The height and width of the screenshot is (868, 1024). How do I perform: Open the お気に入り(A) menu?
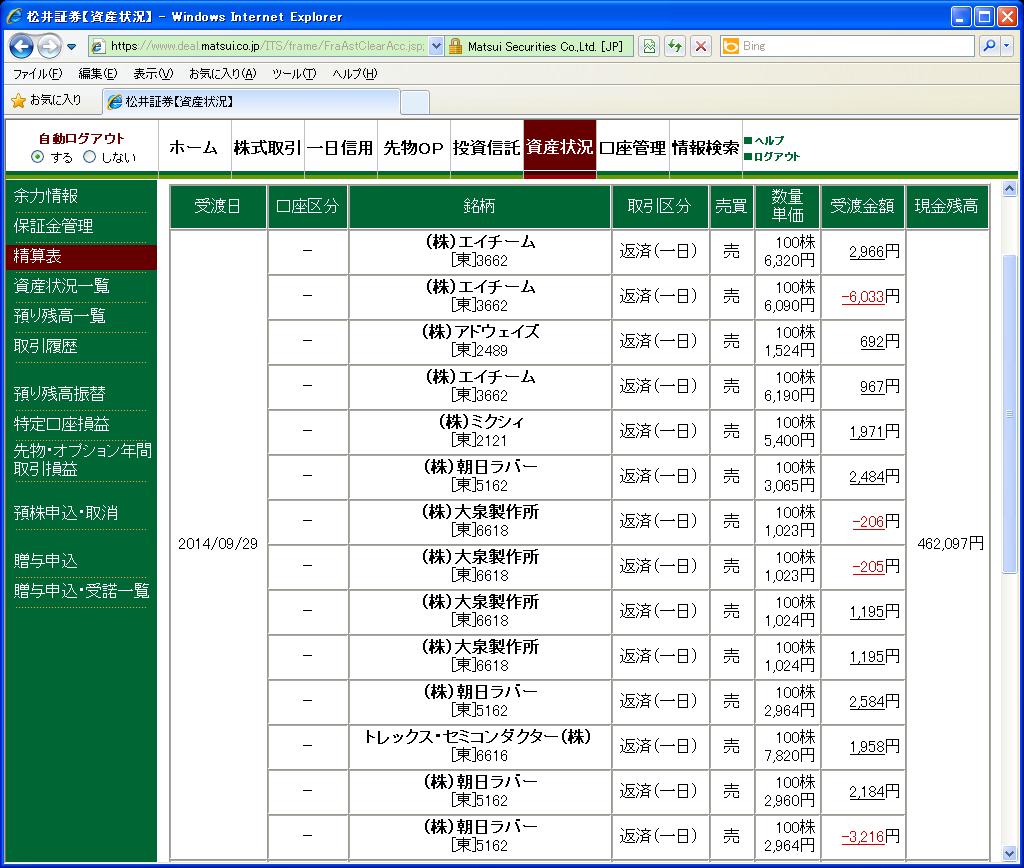tap(222, 74)
